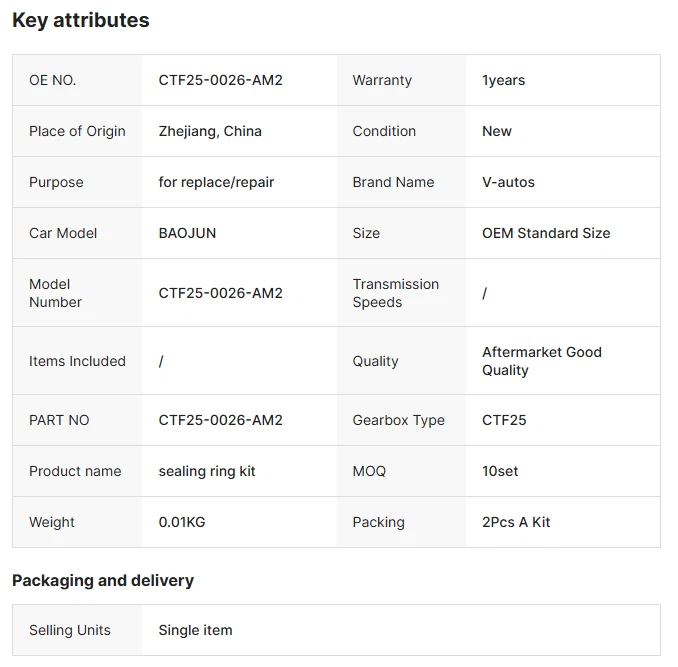Select the Condition value New

point(497,131)
